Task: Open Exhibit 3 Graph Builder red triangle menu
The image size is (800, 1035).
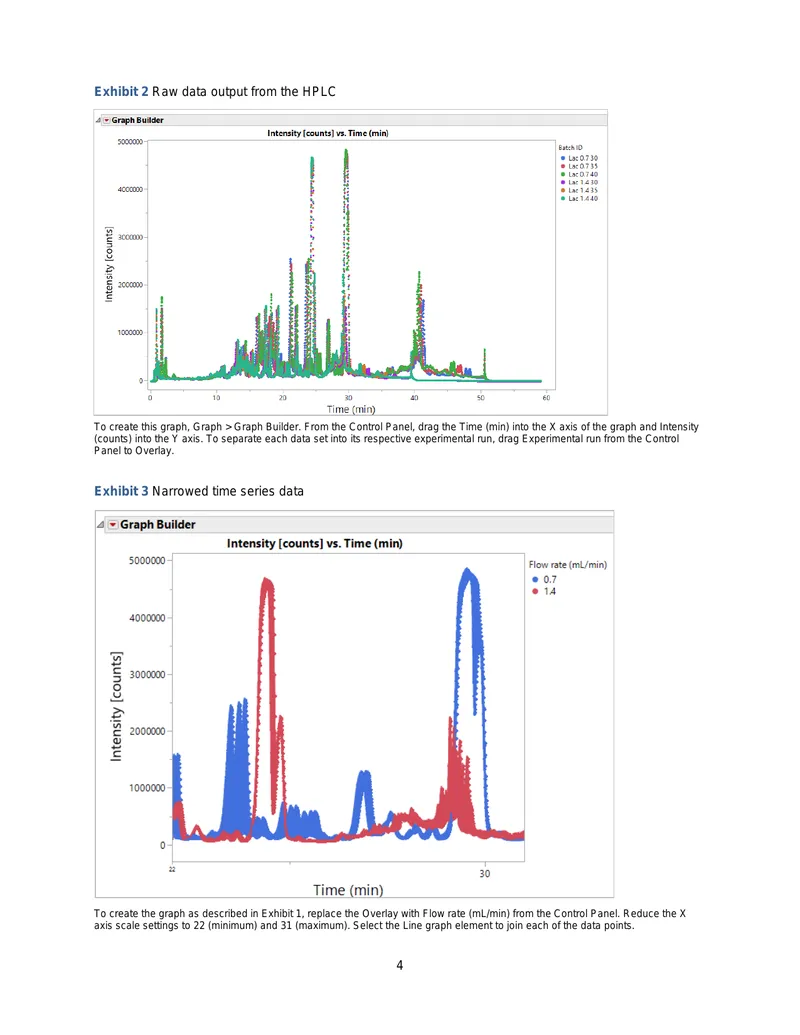Action: pyautogui.click(x=113, y=525)
